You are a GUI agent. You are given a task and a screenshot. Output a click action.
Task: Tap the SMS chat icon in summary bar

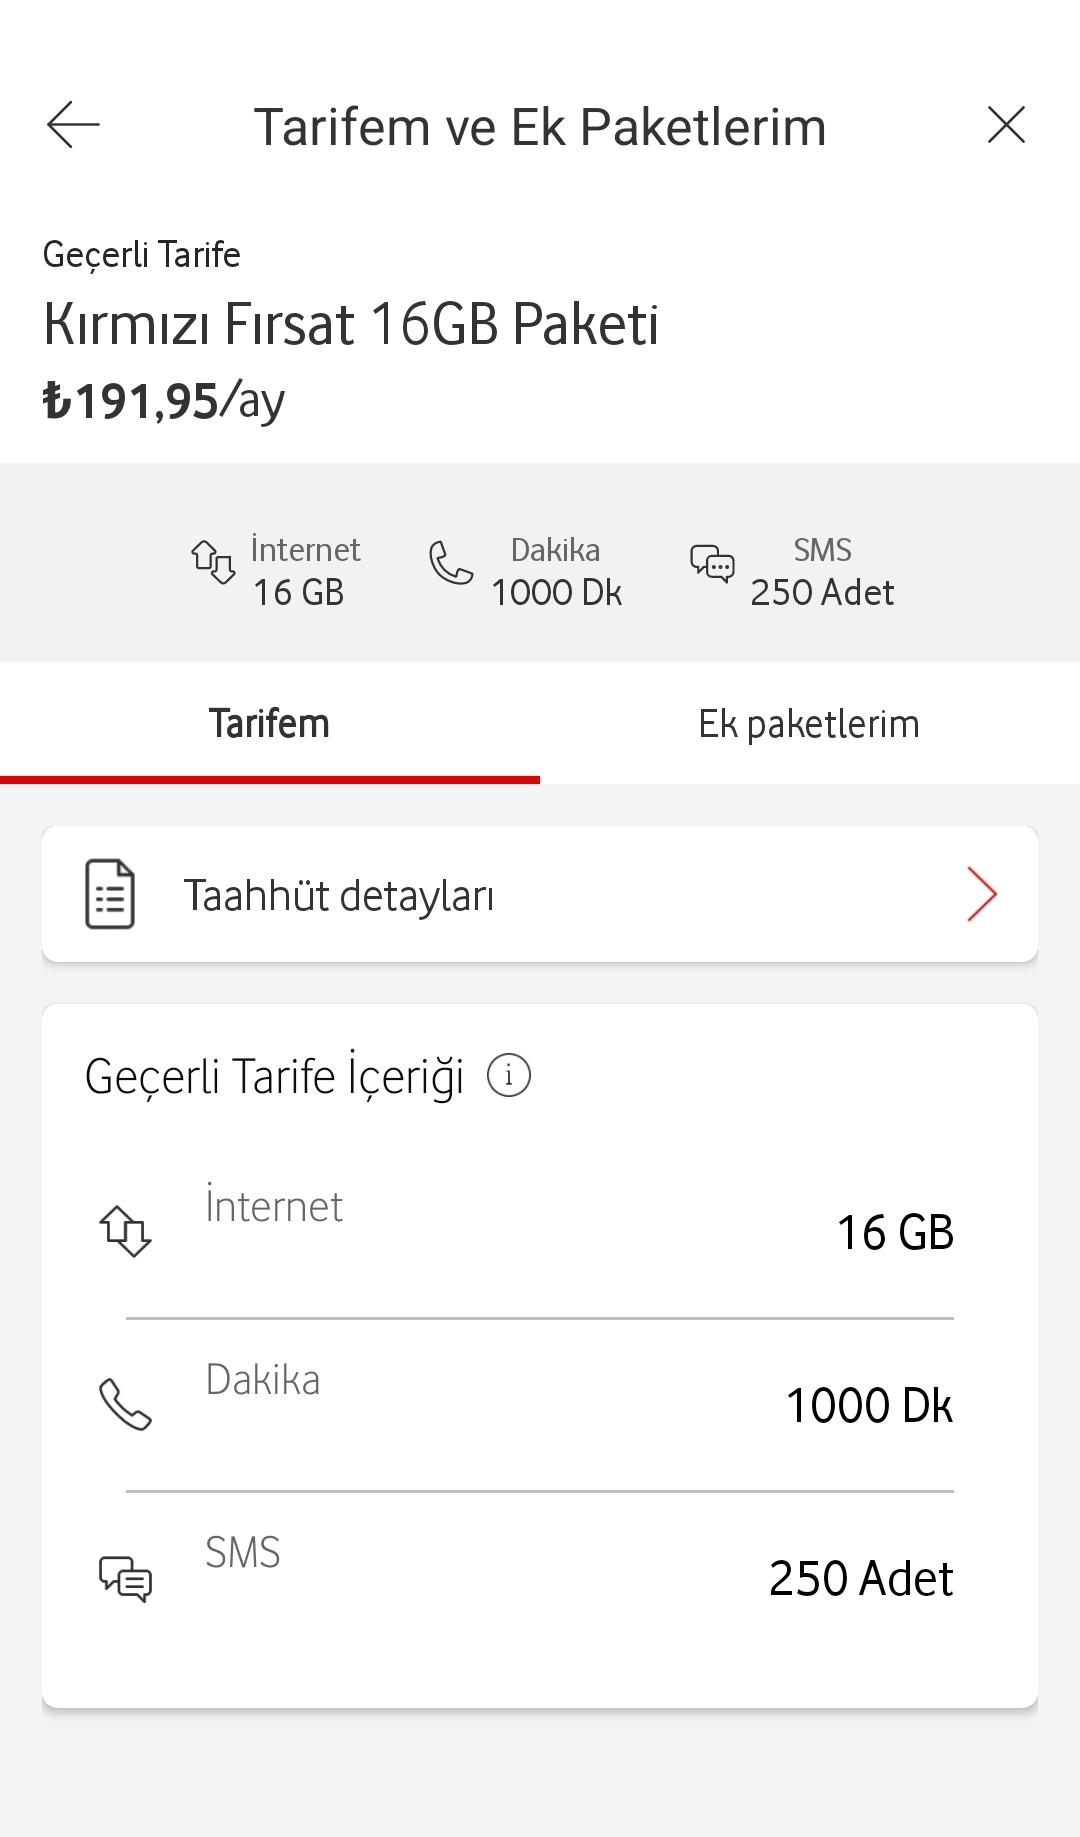(x=712, y=564)
